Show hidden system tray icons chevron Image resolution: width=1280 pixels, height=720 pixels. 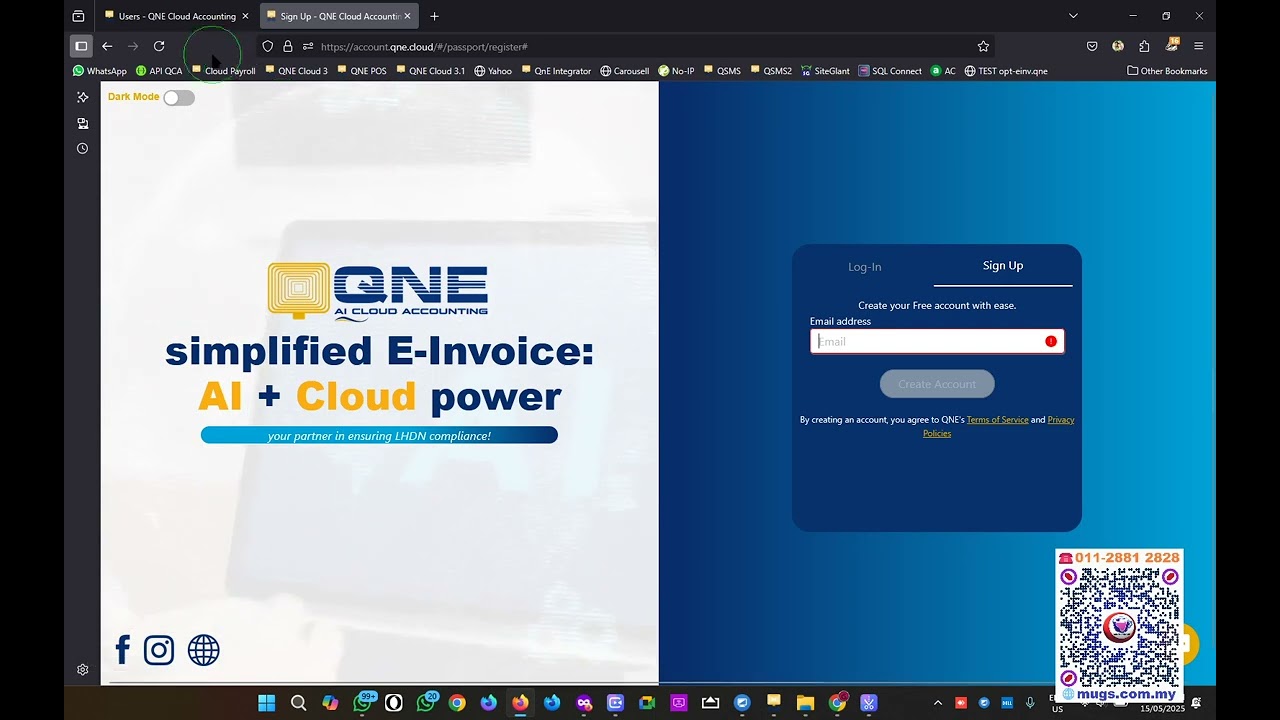pyautogui.click(x=938, y=703)
